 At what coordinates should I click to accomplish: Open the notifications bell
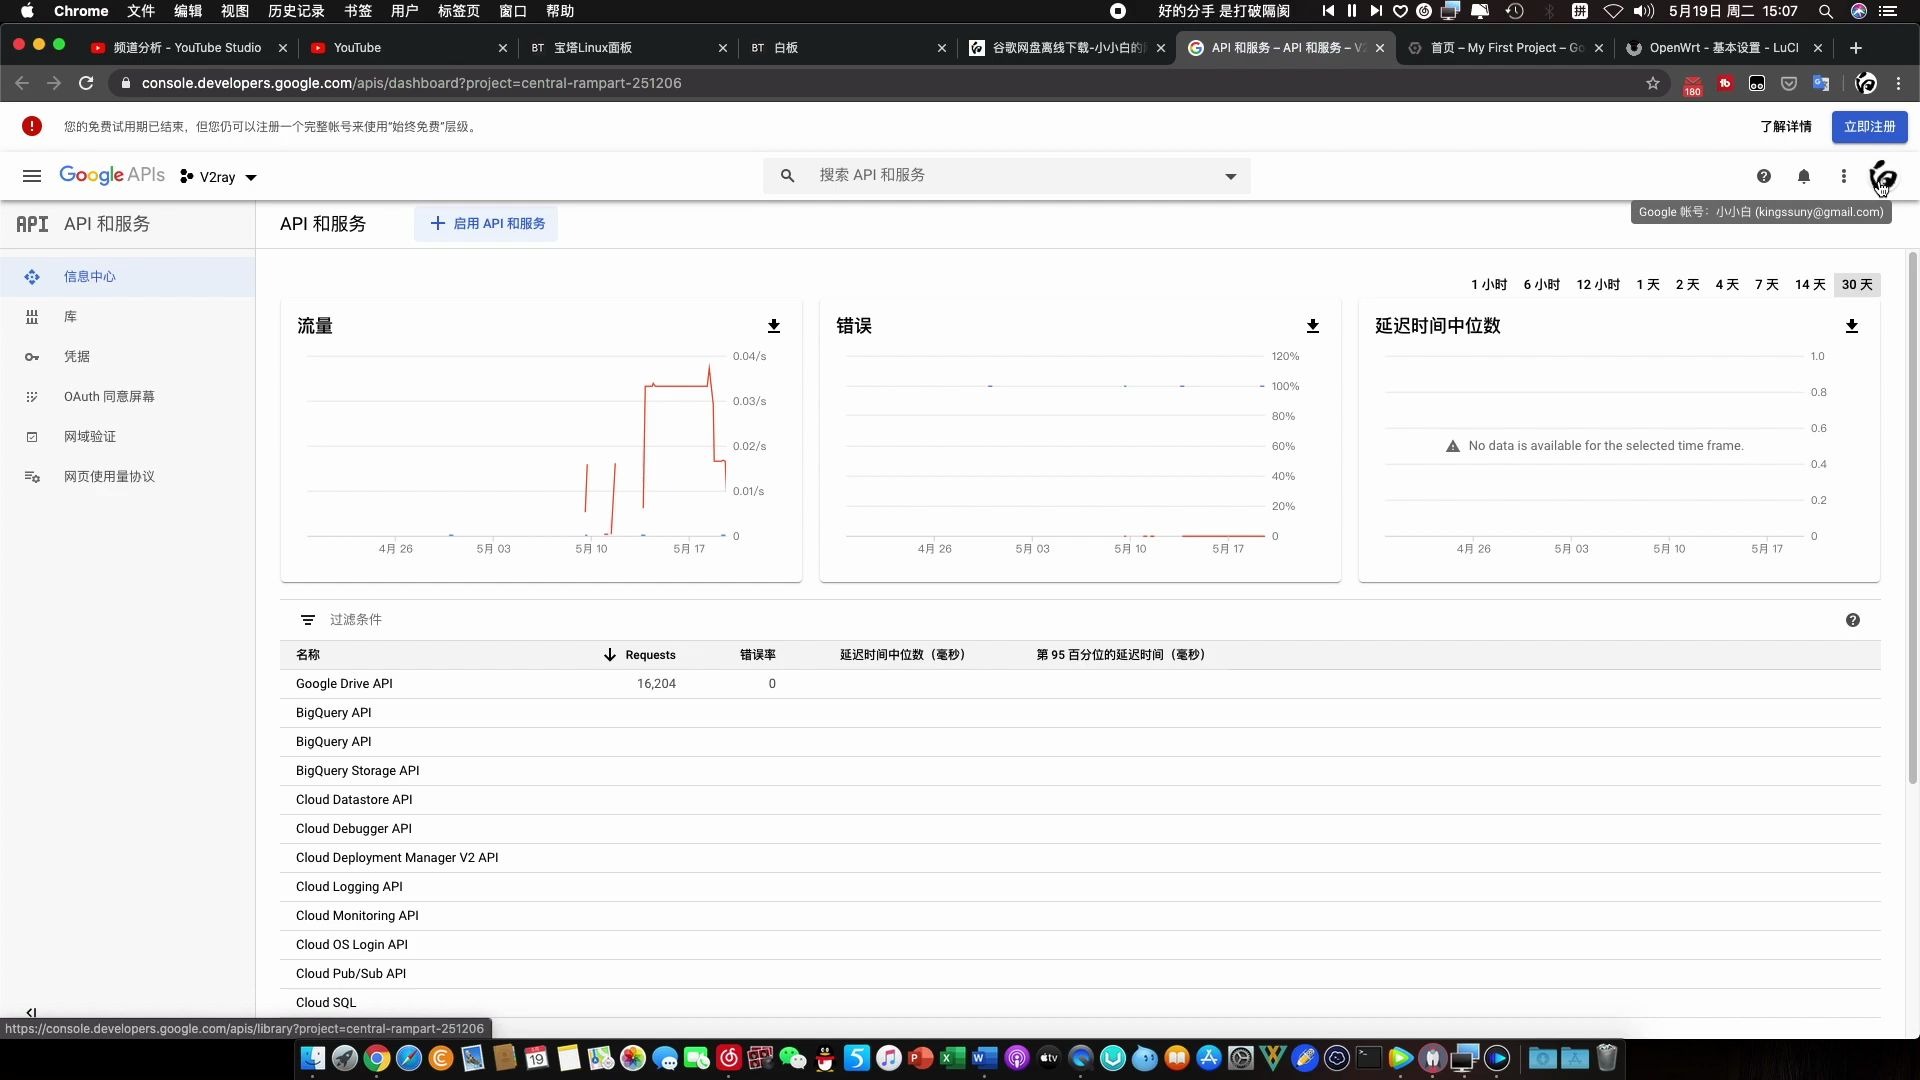[x=1804, y=176]
